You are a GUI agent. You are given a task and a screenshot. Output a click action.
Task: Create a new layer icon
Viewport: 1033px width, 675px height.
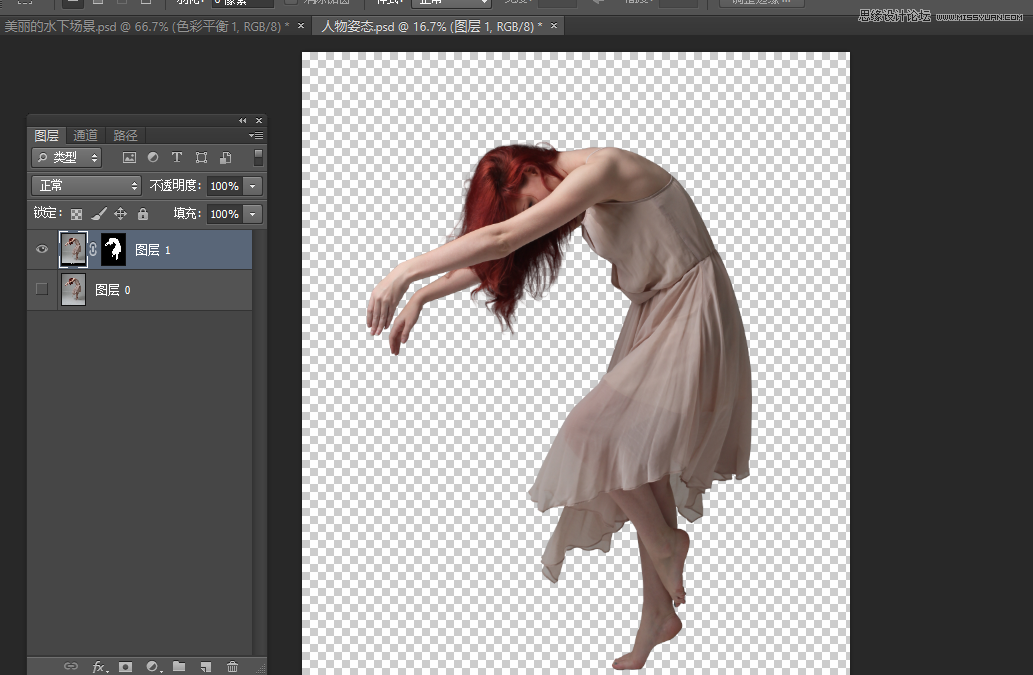[206, 666]
